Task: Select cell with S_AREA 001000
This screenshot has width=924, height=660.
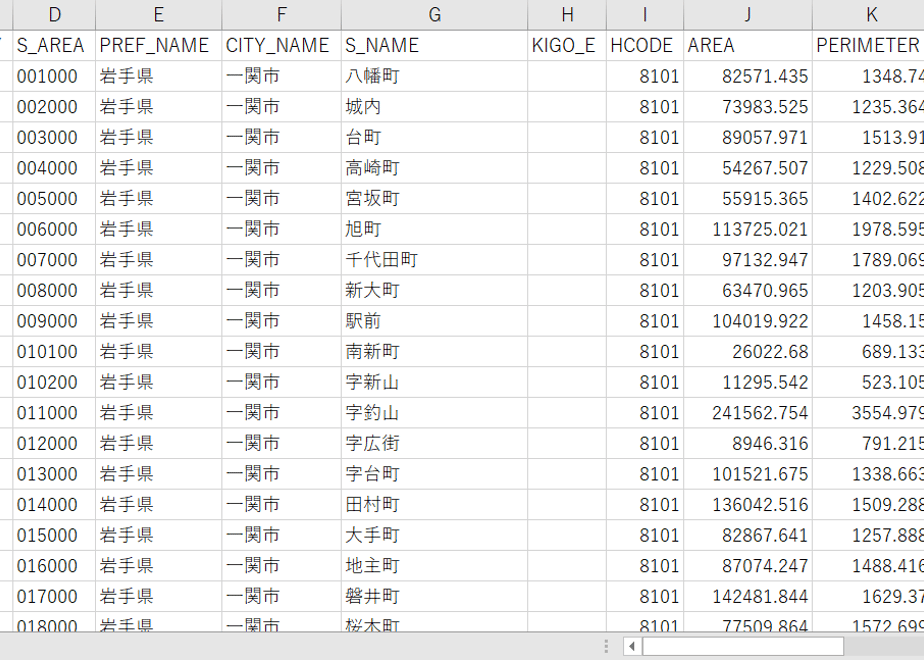Action: (54, 76)
